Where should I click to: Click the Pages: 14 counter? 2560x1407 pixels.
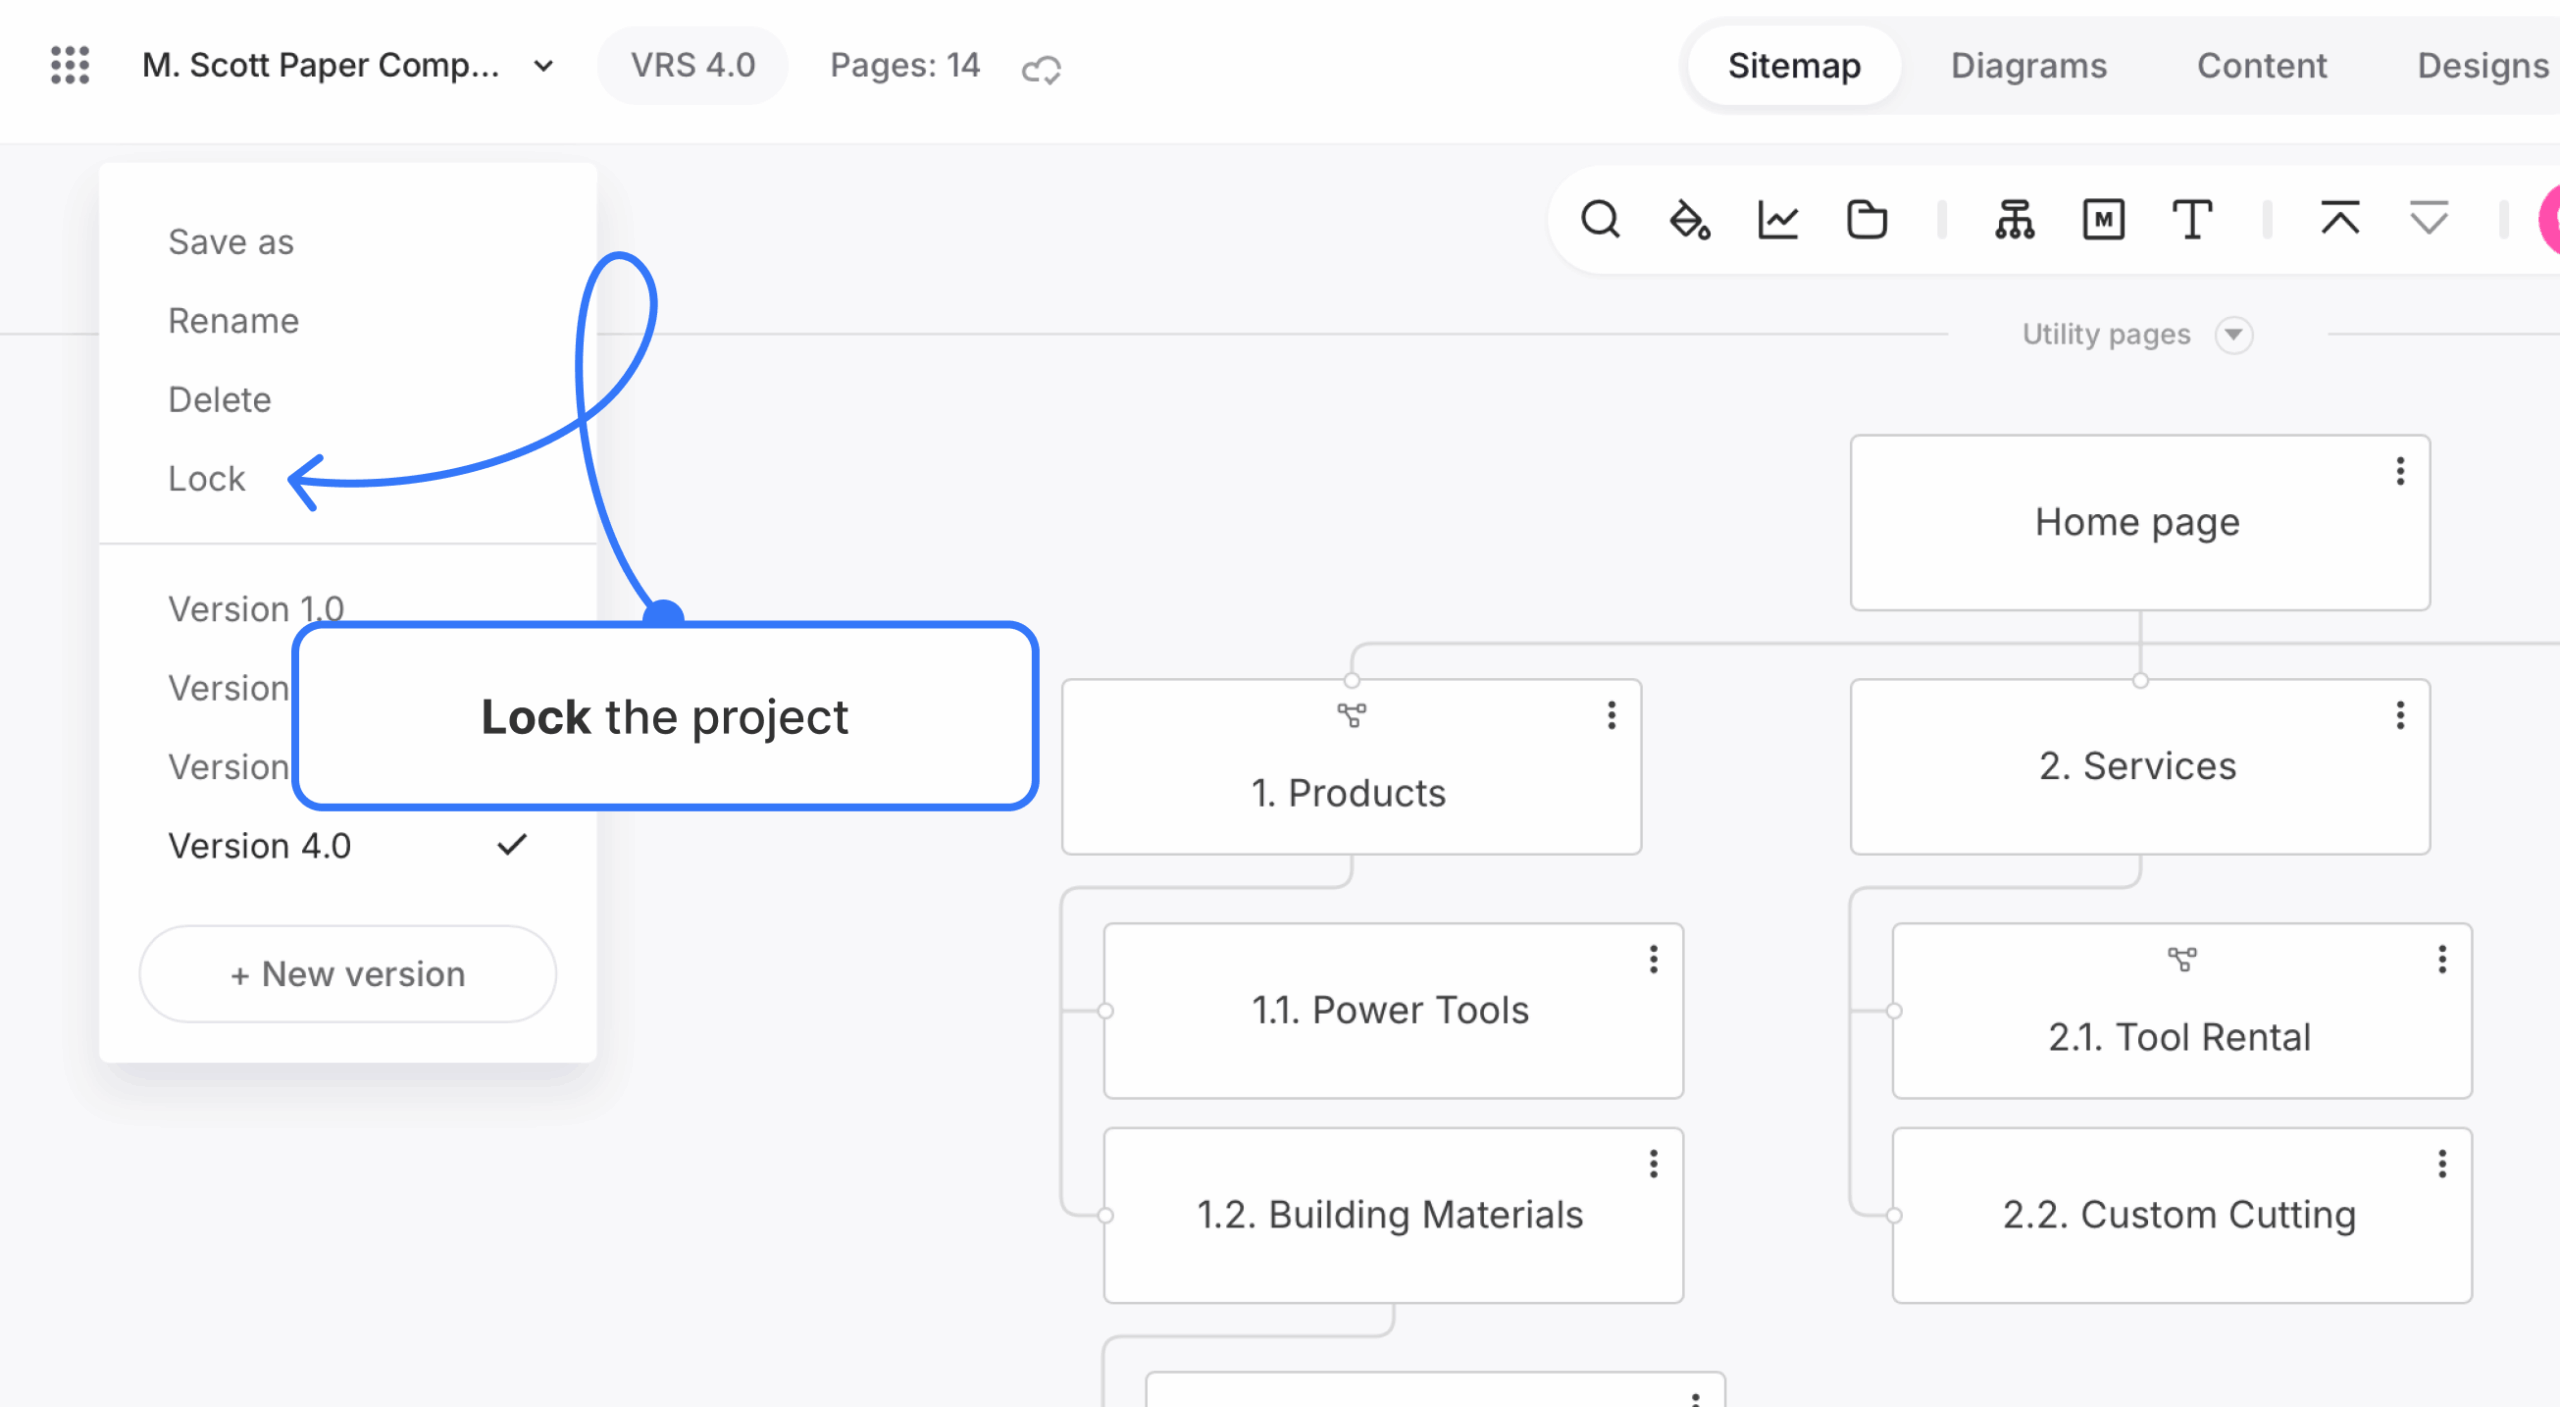pyautogui.click(x=905, y=66)
